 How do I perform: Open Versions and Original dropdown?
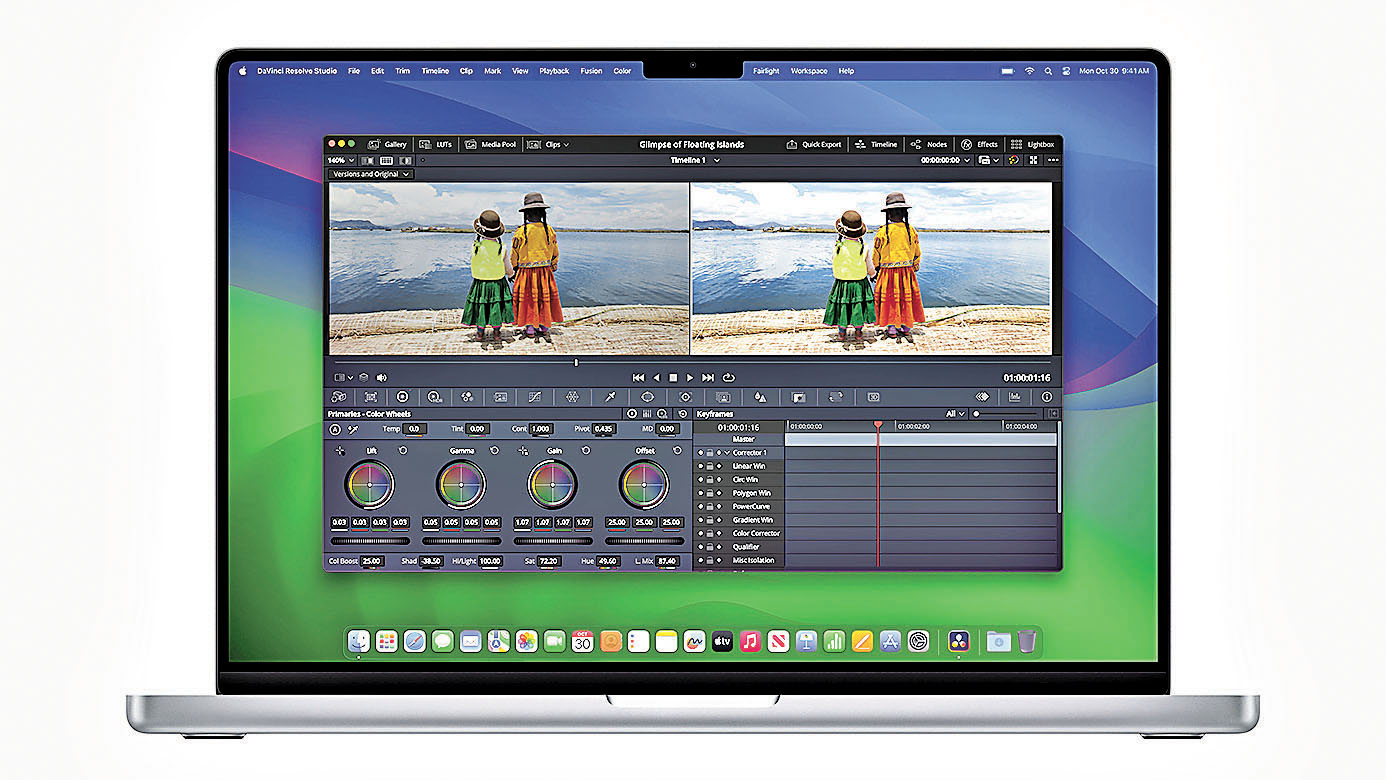pos(370,174)
